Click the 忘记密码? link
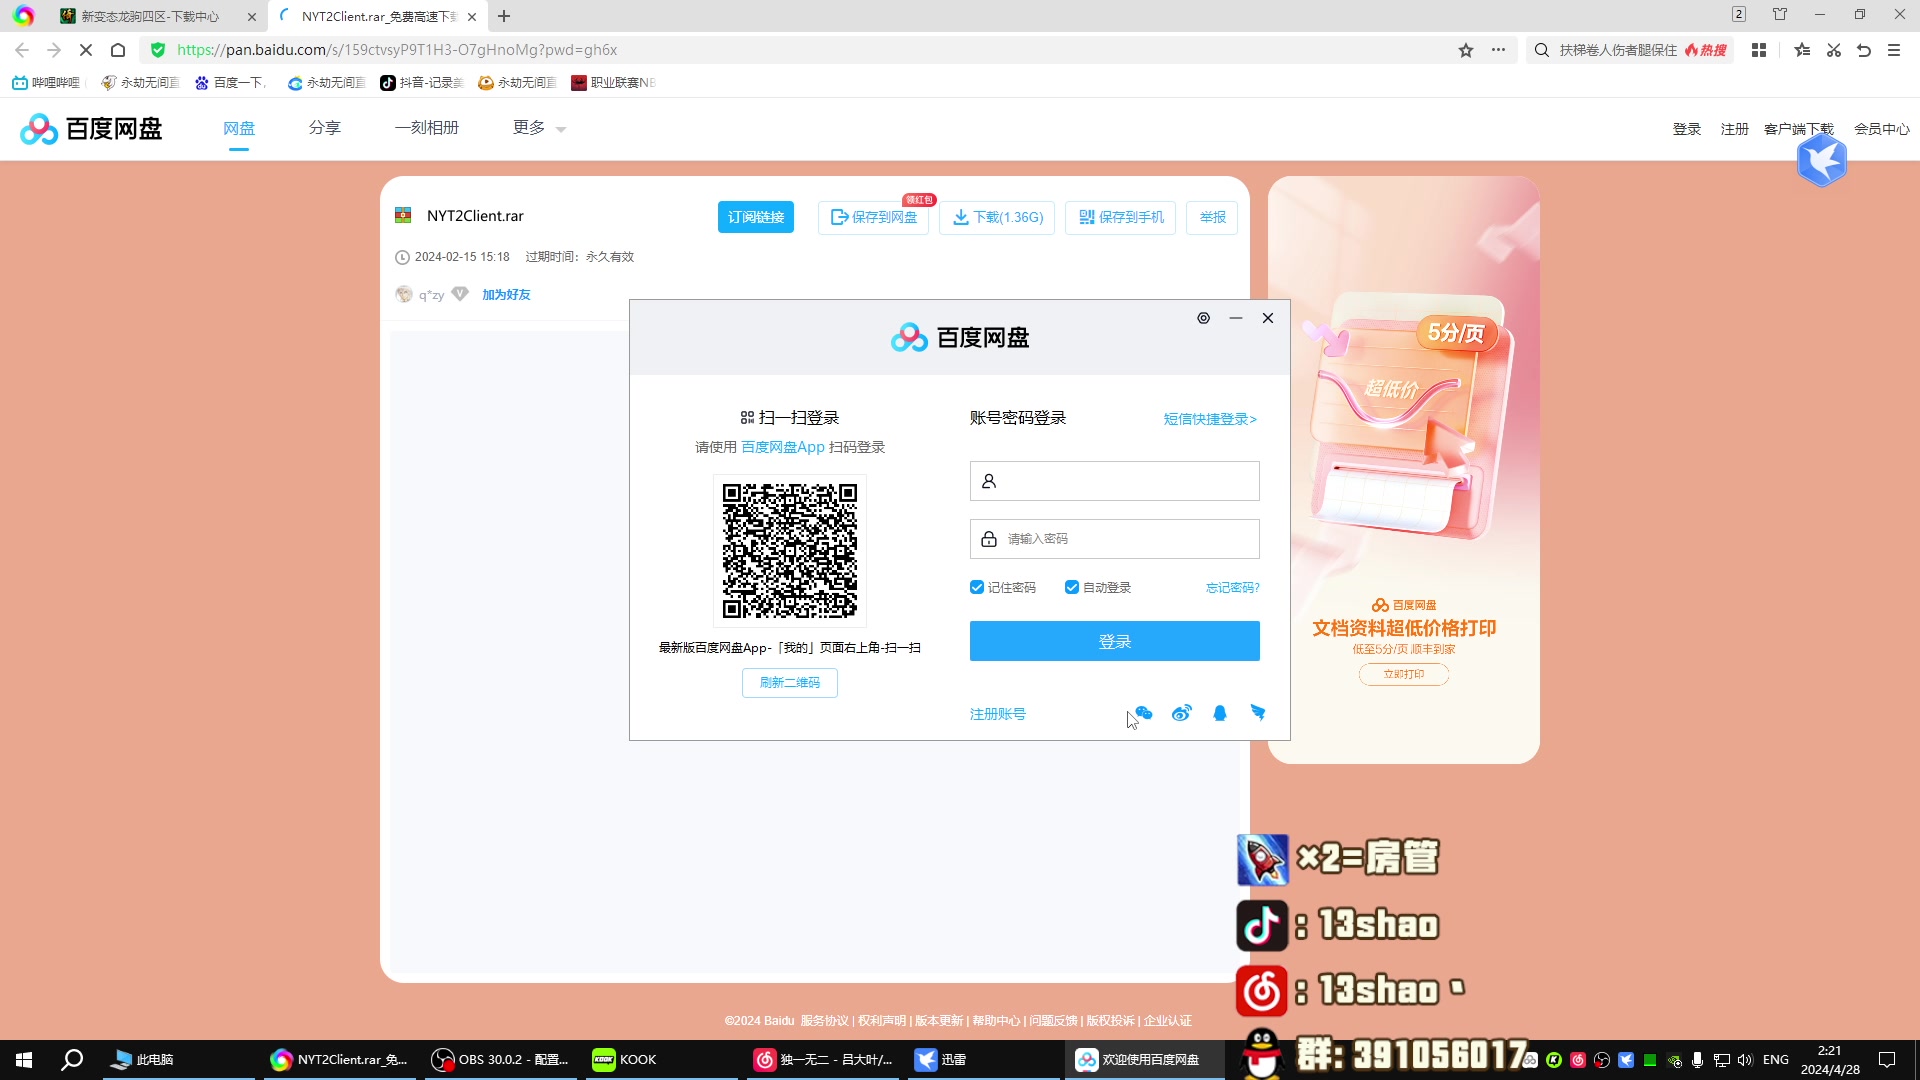 click(1233, 587)
